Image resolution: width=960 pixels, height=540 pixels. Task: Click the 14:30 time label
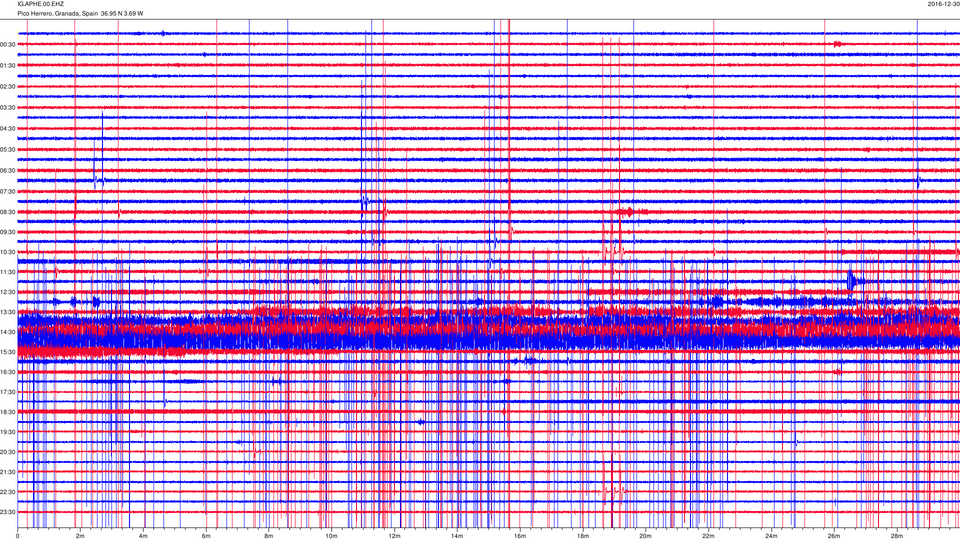8,332
